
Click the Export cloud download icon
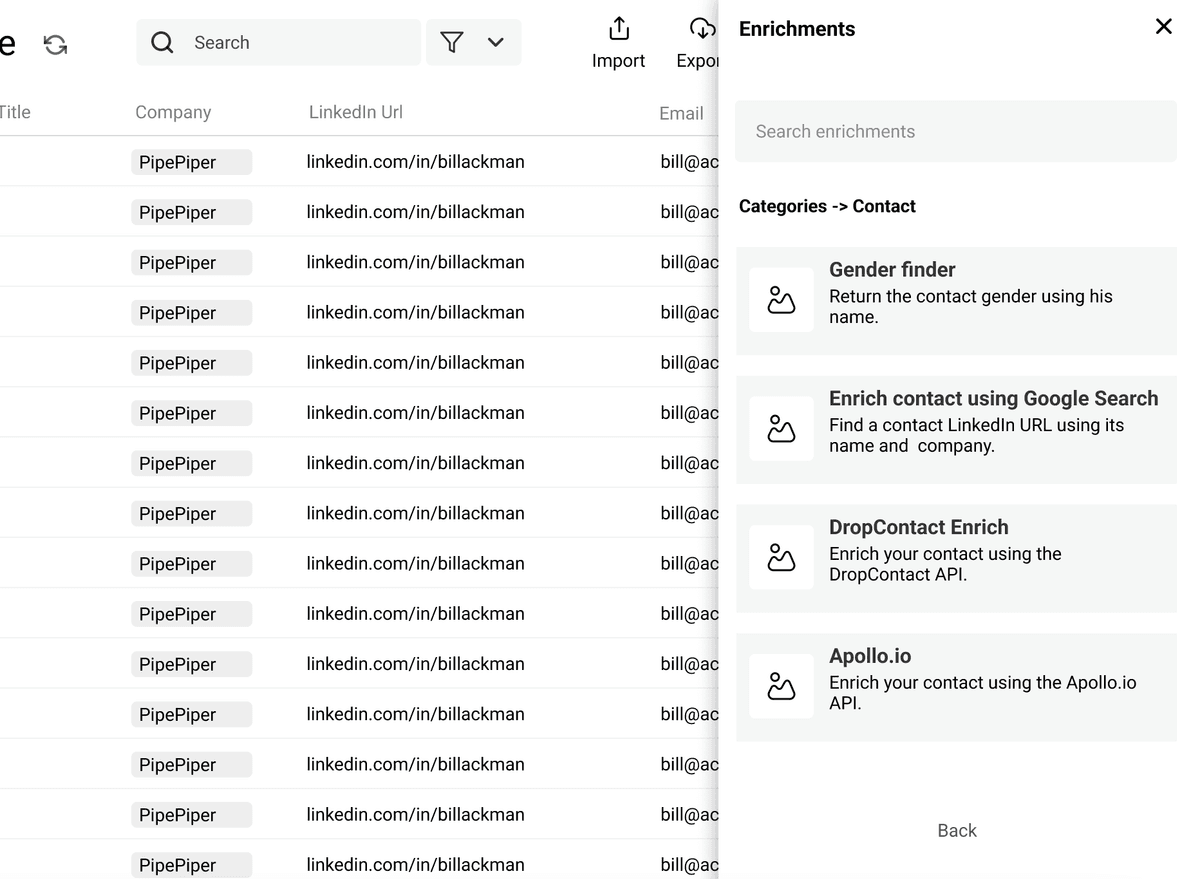tap(703, 28)
